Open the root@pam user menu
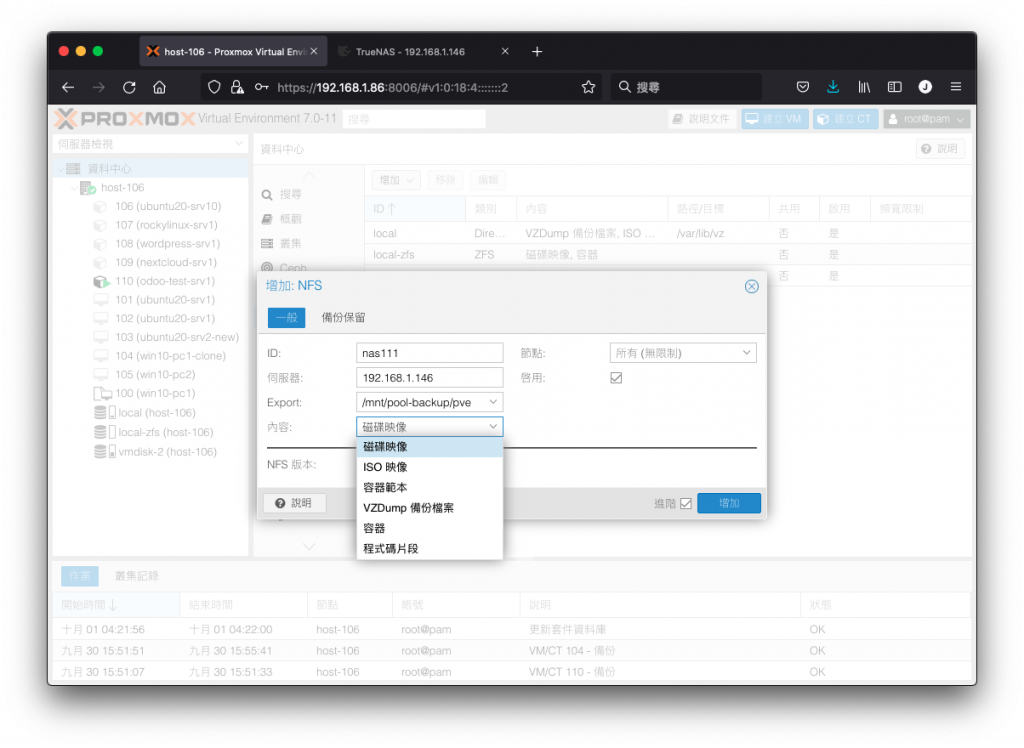Screen dimensions: 1024x748 tap(926, 119)
